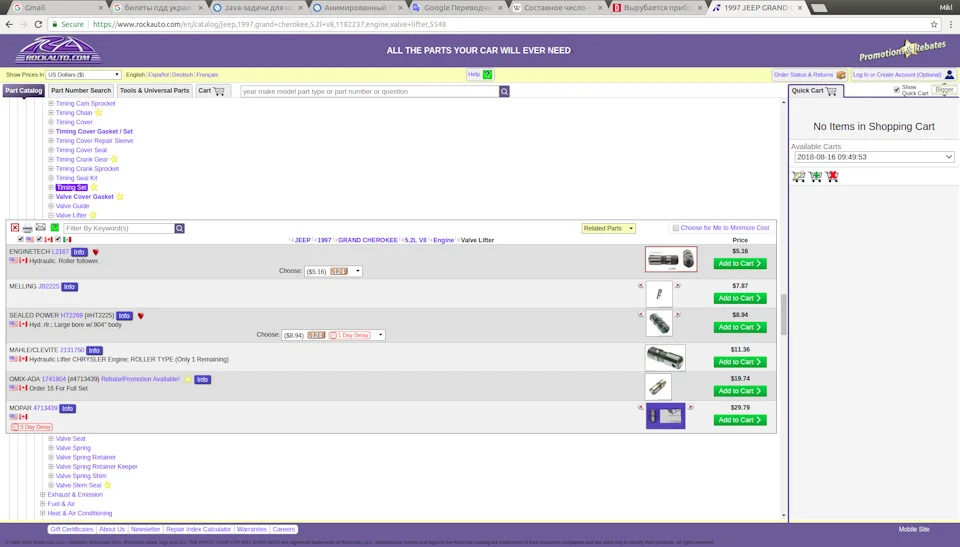This screenshot has height=547, width=960.
Task: Open the Tools & Universal Parts tab
Action: (x=154, y=91)
